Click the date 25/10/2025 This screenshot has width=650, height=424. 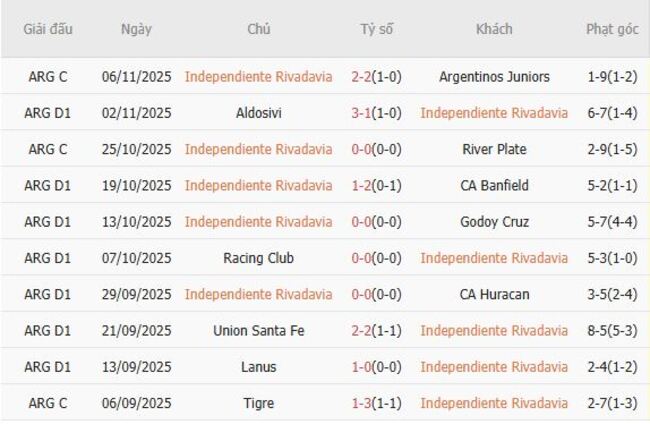click(x=136, y=149)
